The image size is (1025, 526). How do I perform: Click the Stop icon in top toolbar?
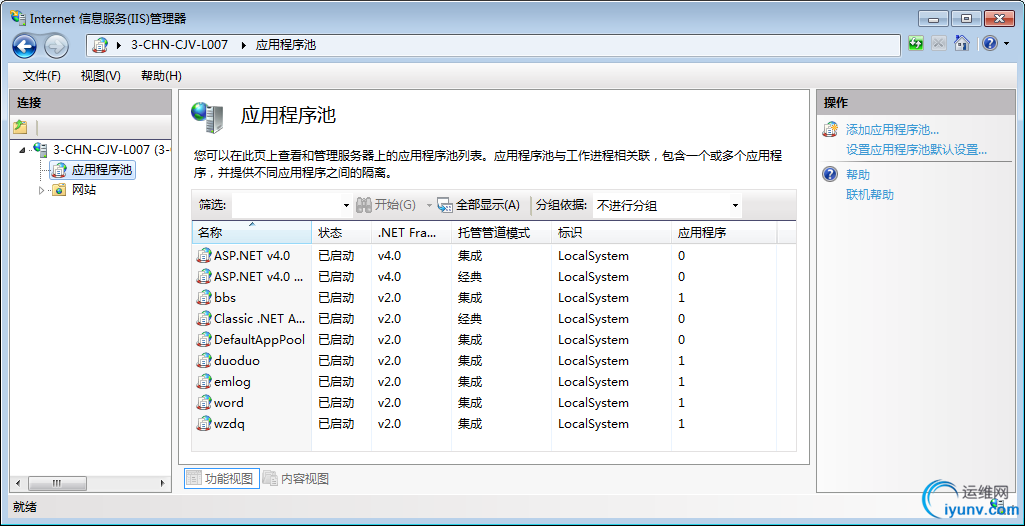[x=939, y=44]
